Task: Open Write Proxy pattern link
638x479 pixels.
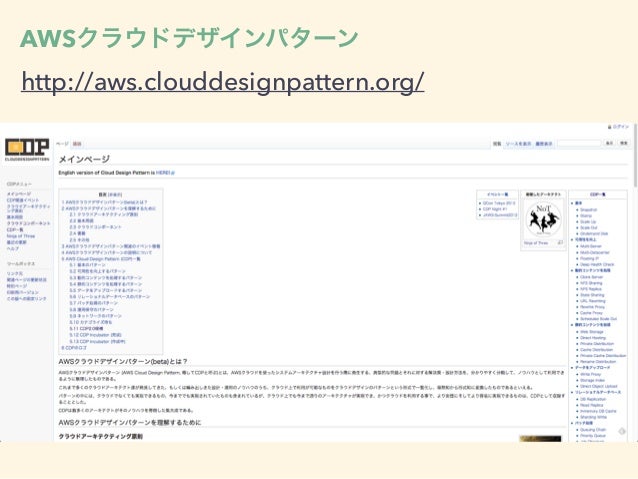Action: 591,374
